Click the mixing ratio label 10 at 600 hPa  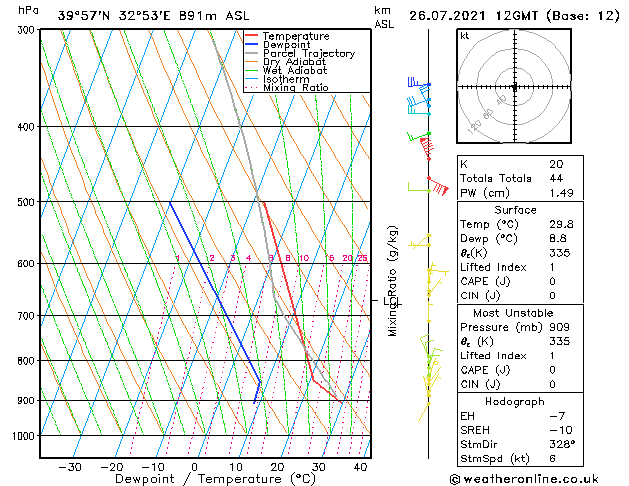[x=304, y=258]
